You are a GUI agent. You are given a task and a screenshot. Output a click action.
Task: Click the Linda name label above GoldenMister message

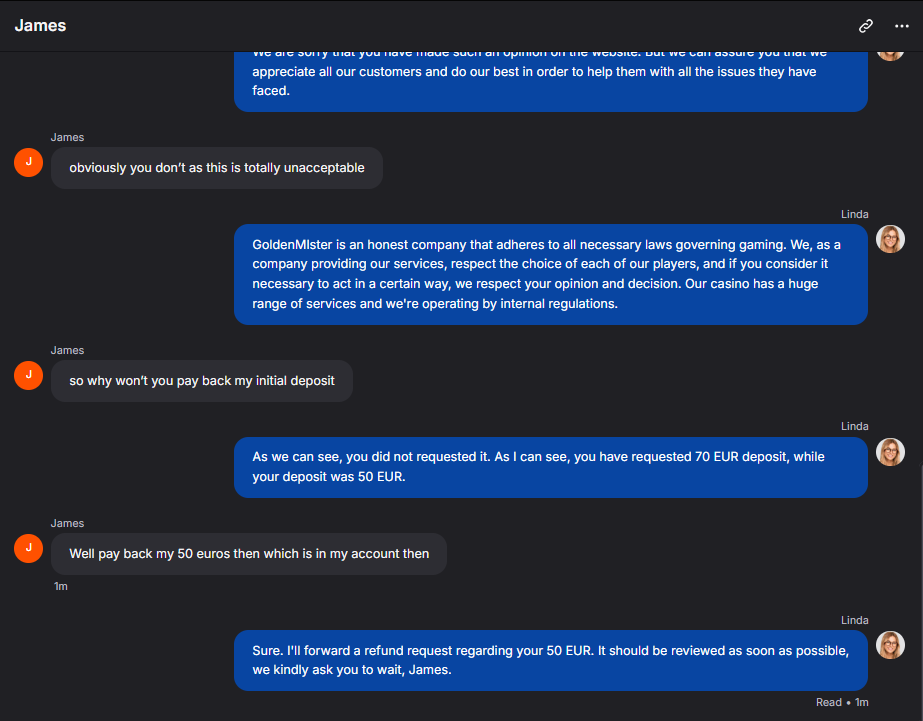pyautogui.click(x=854, y=214)
